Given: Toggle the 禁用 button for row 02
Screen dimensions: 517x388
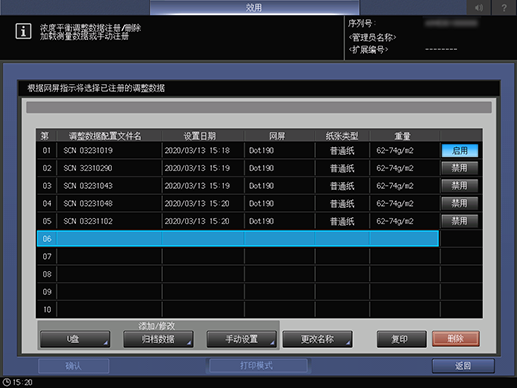Looking at the screenshot, I should [x=460, y=168].
